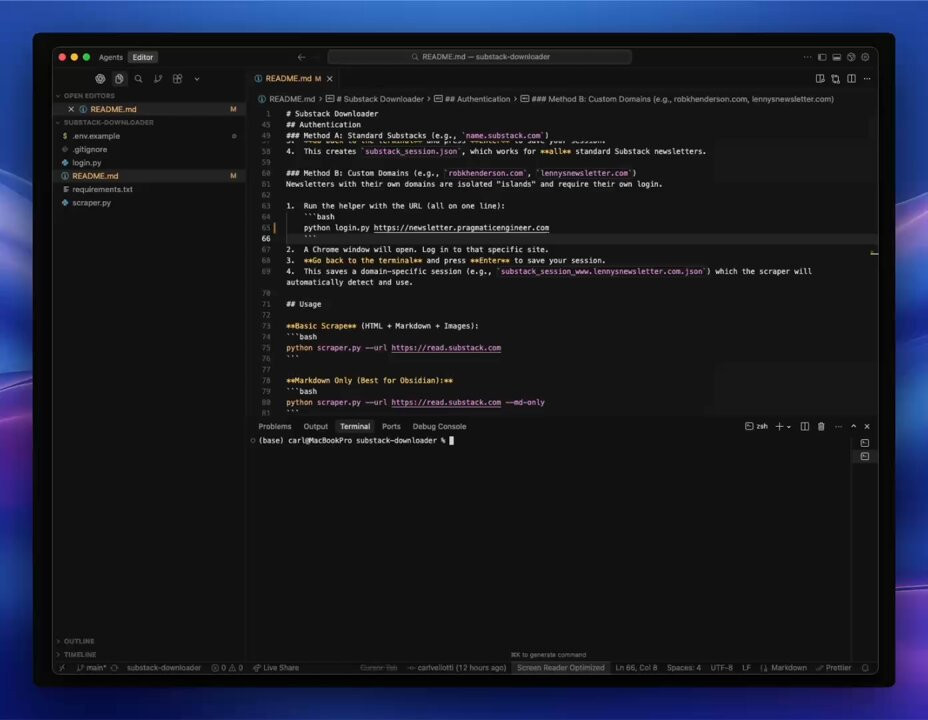This screenshot has width=928, height=720.
Task: Switch to Ports panel tab
Action: (391, 427)
